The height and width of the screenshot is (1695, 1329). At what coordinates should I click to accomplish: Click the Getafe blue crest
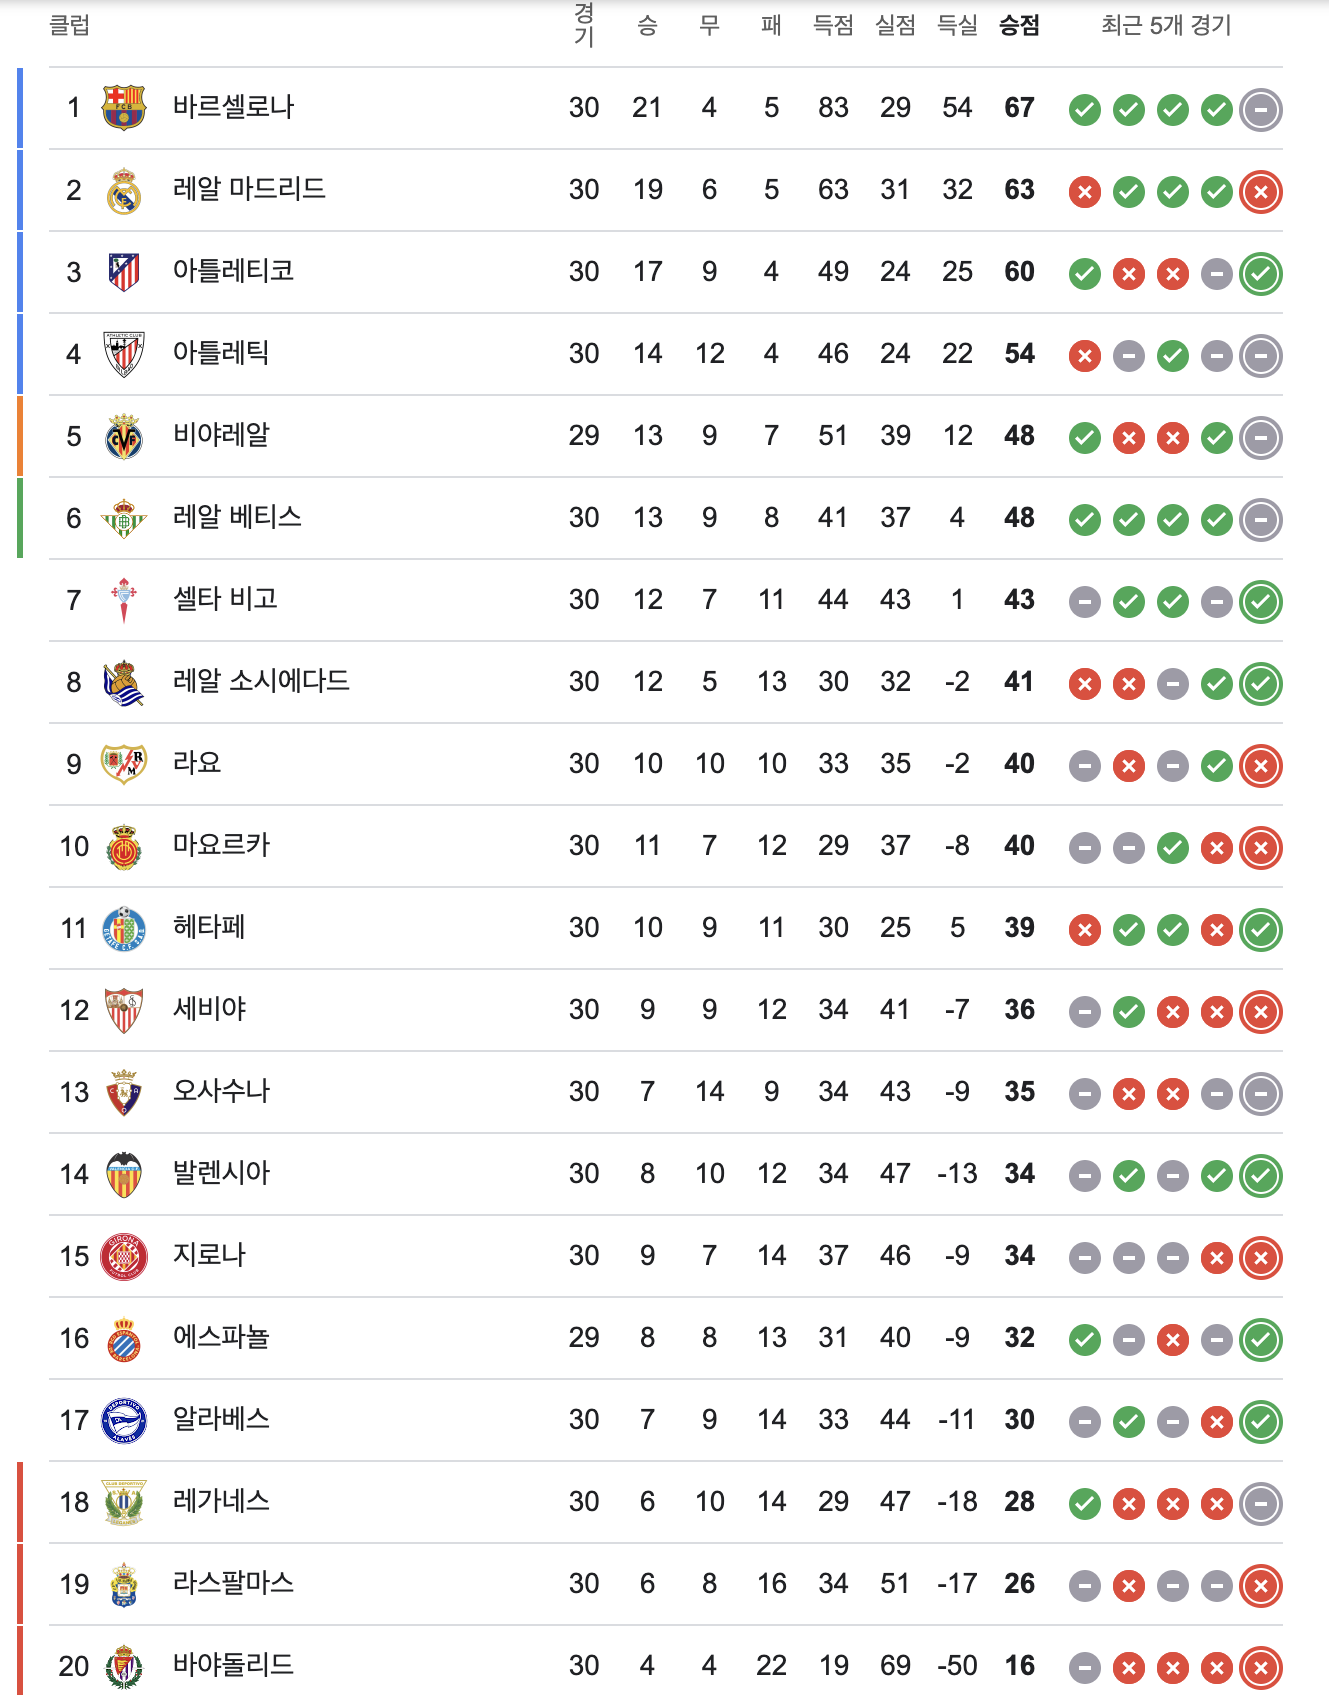pyautogui.click(x=124, y=928)
